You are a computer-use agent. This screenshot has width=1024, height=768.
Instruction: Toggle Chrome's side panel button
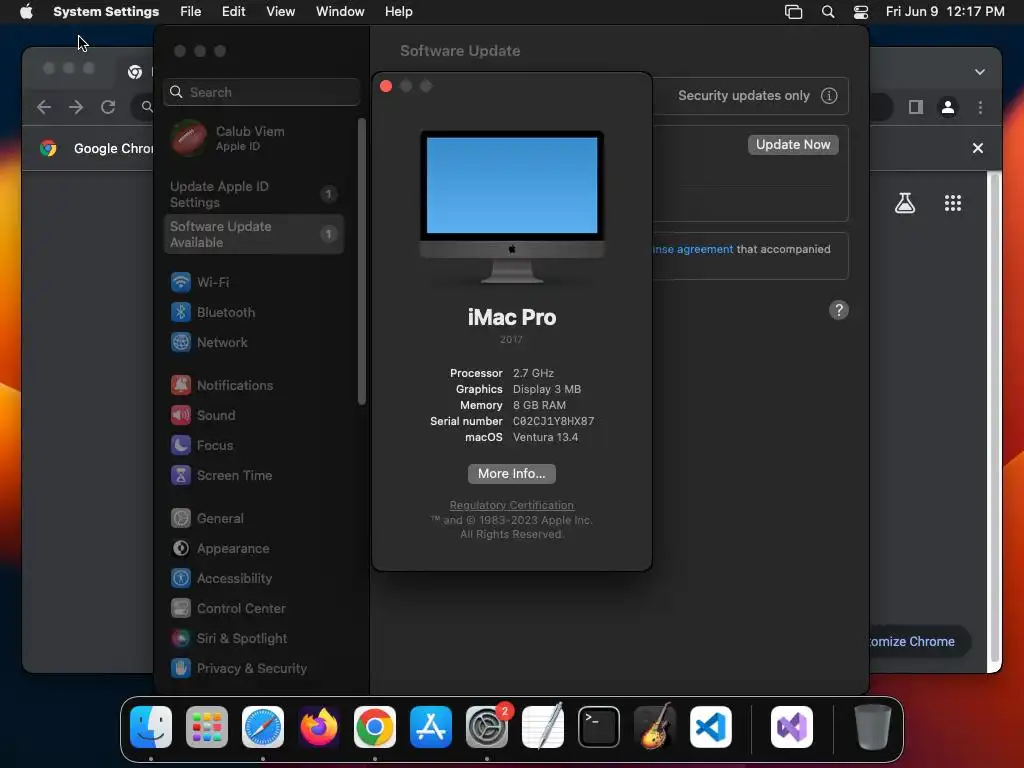coord(916,107)
